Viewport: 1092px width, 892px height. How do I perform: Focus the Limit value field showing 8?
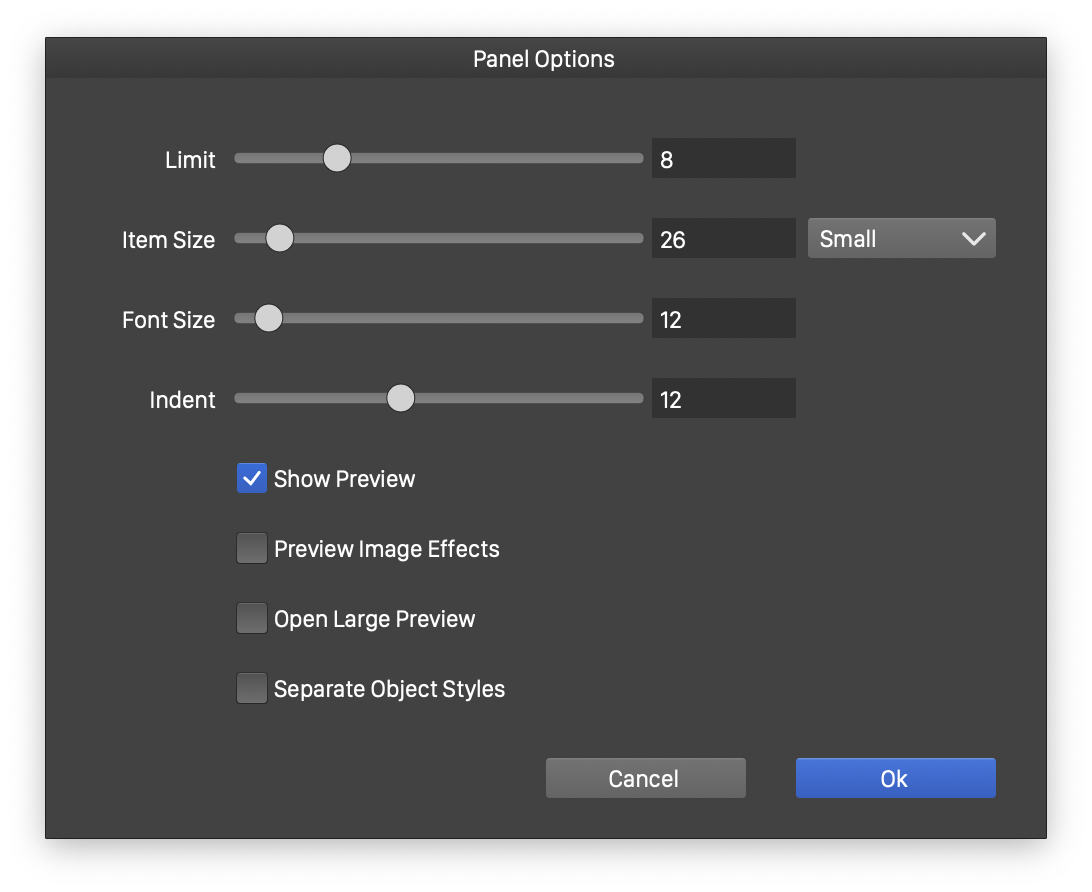(723, 159)
